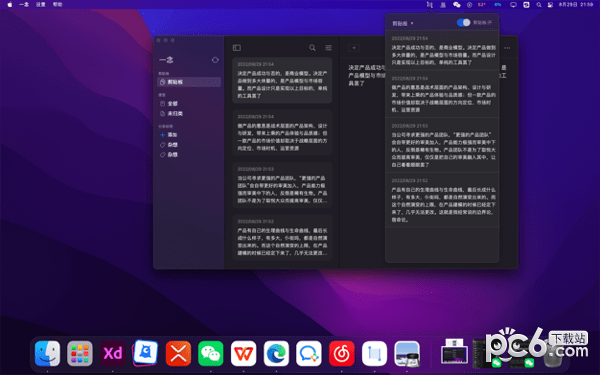Select popup clip starting 决定产品成功与否的

tap(442, 51)
